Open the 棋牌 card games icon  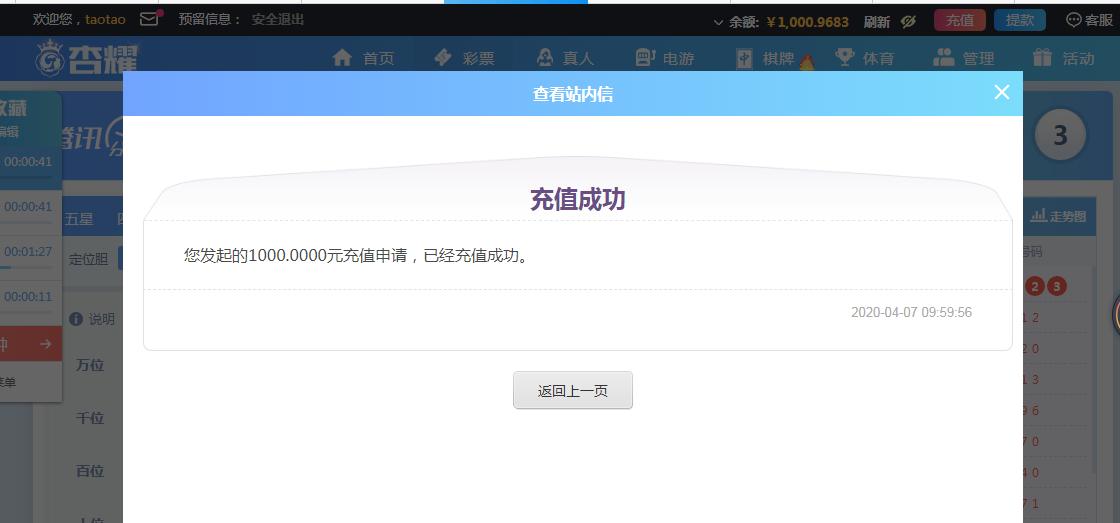point(745,58)
